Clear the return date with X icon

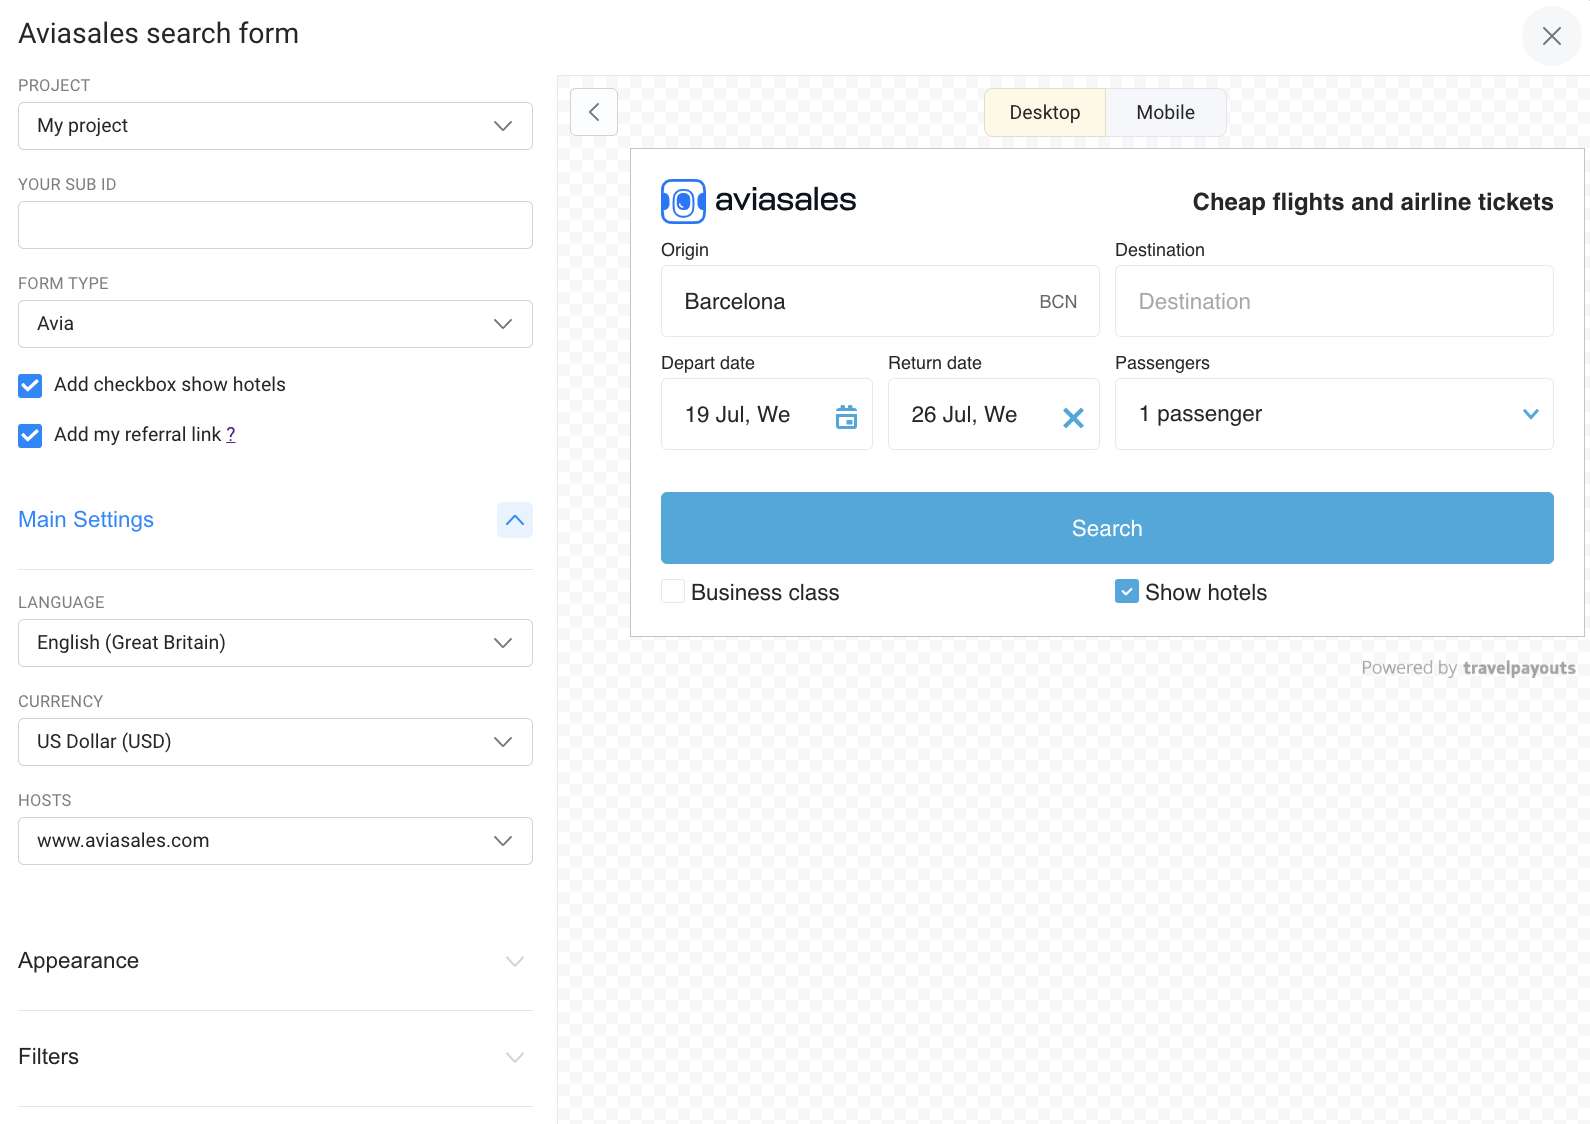point(1073,417)
